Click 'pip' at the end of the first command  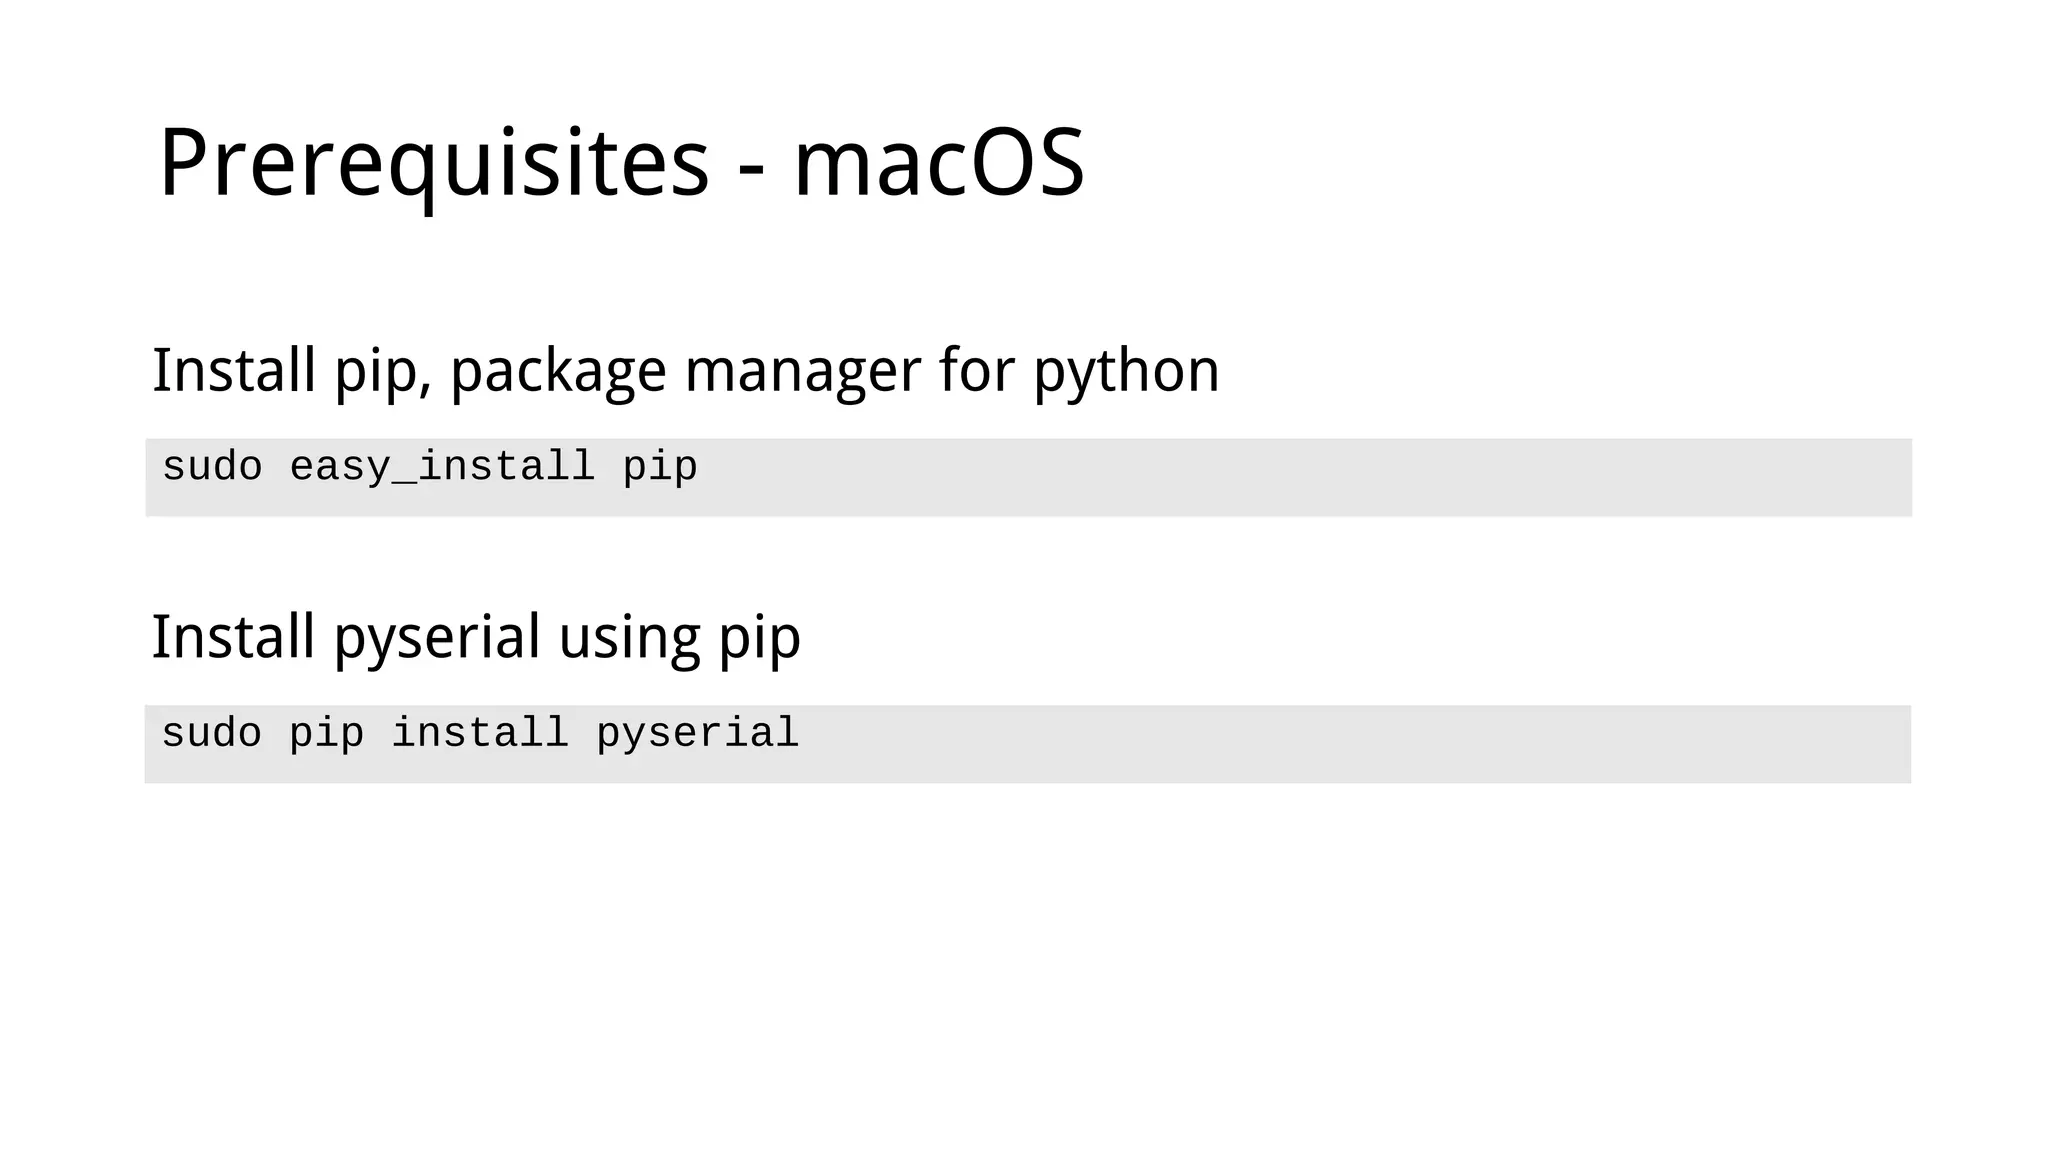(x=660, y=468)
